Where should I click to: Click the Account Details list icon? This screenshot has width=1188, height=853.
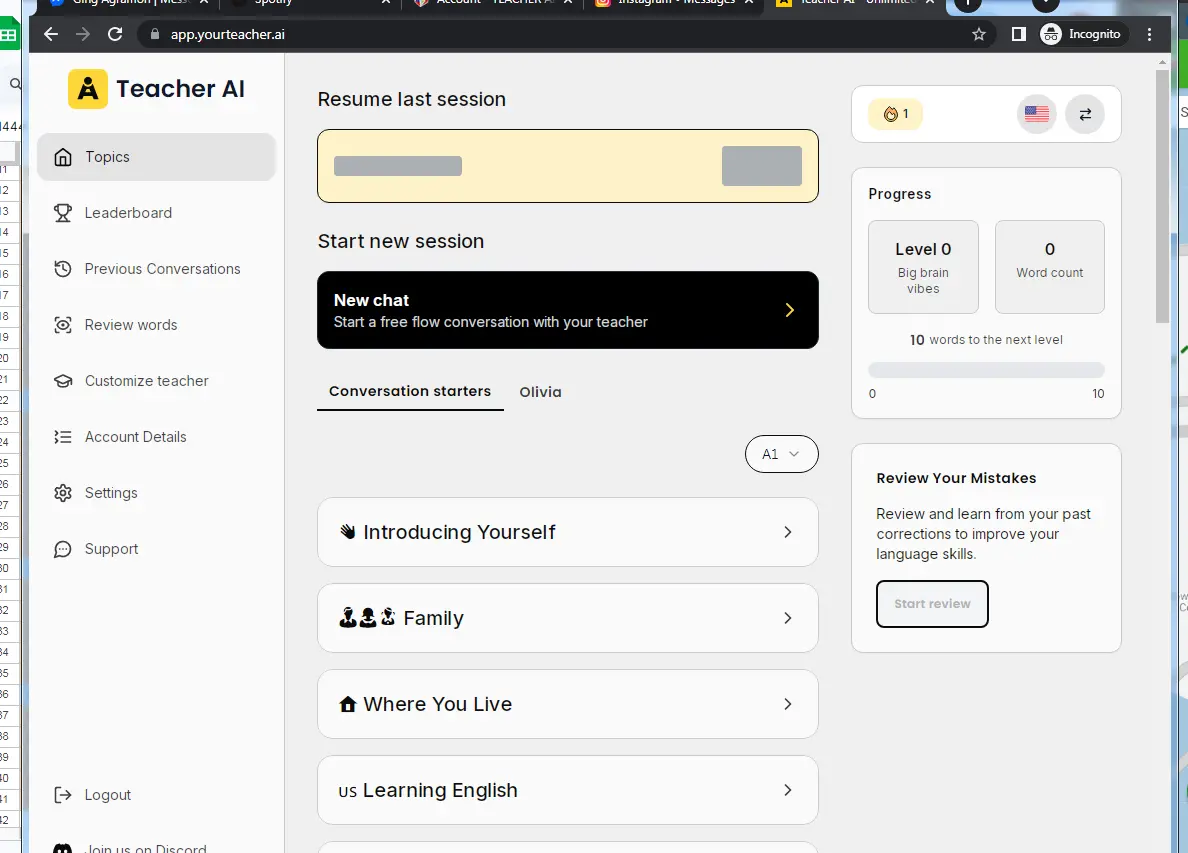coord(63,437)
